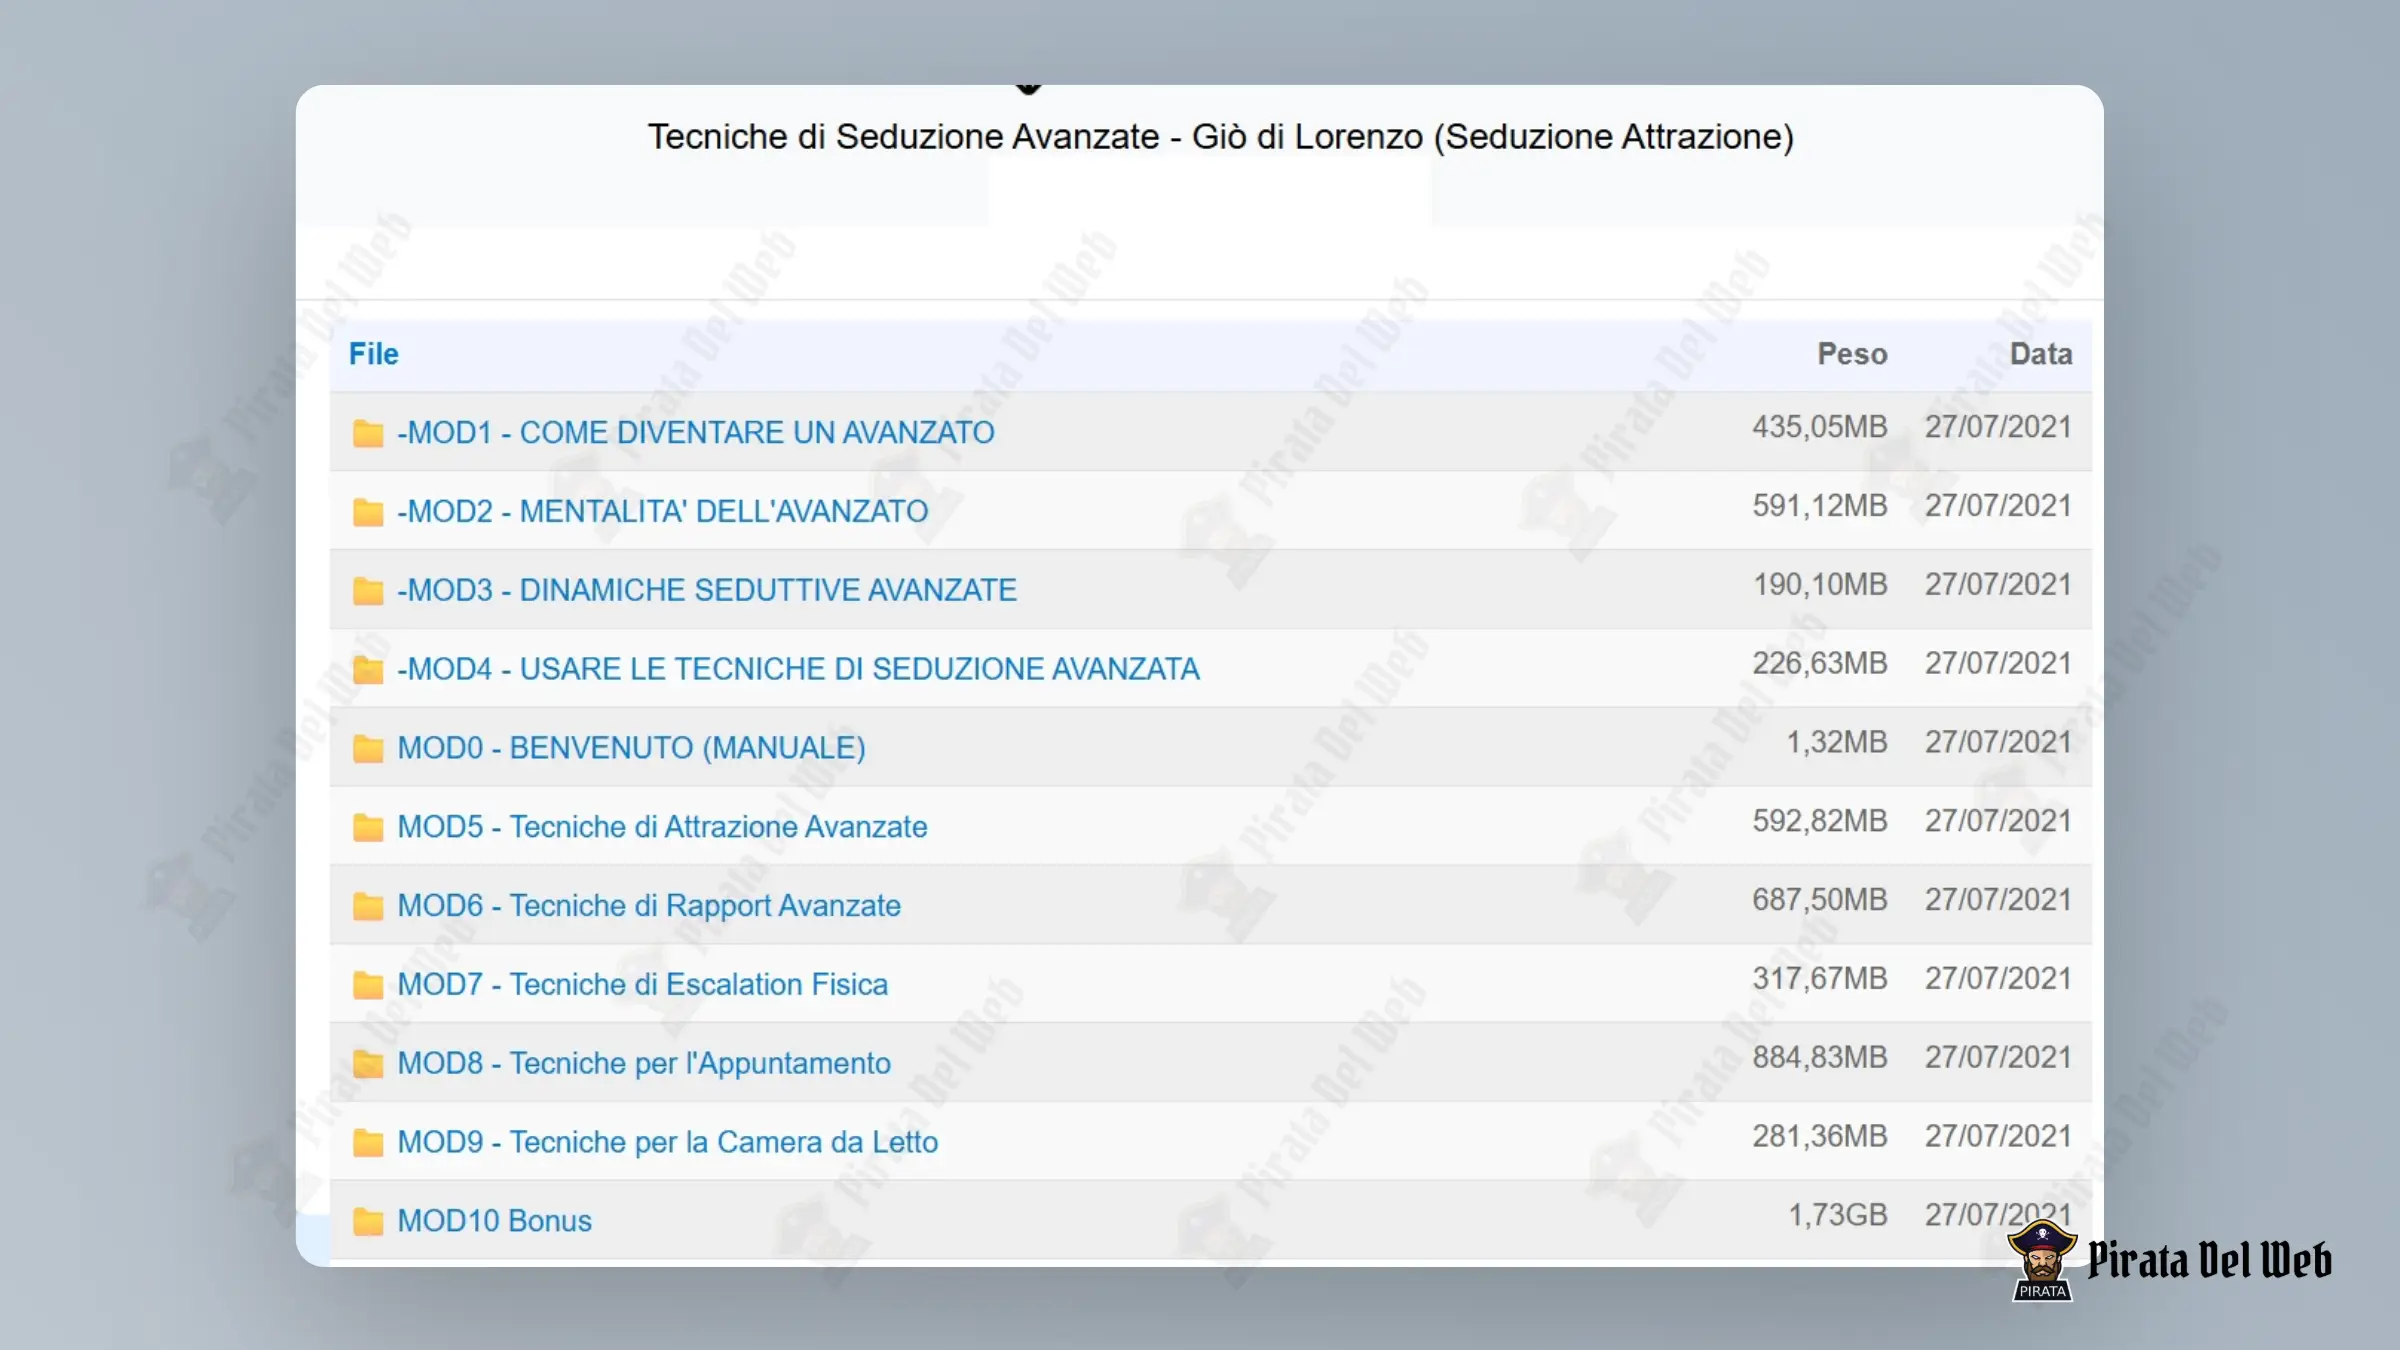Select the size value 190,10MB

tap(1820, 585)
